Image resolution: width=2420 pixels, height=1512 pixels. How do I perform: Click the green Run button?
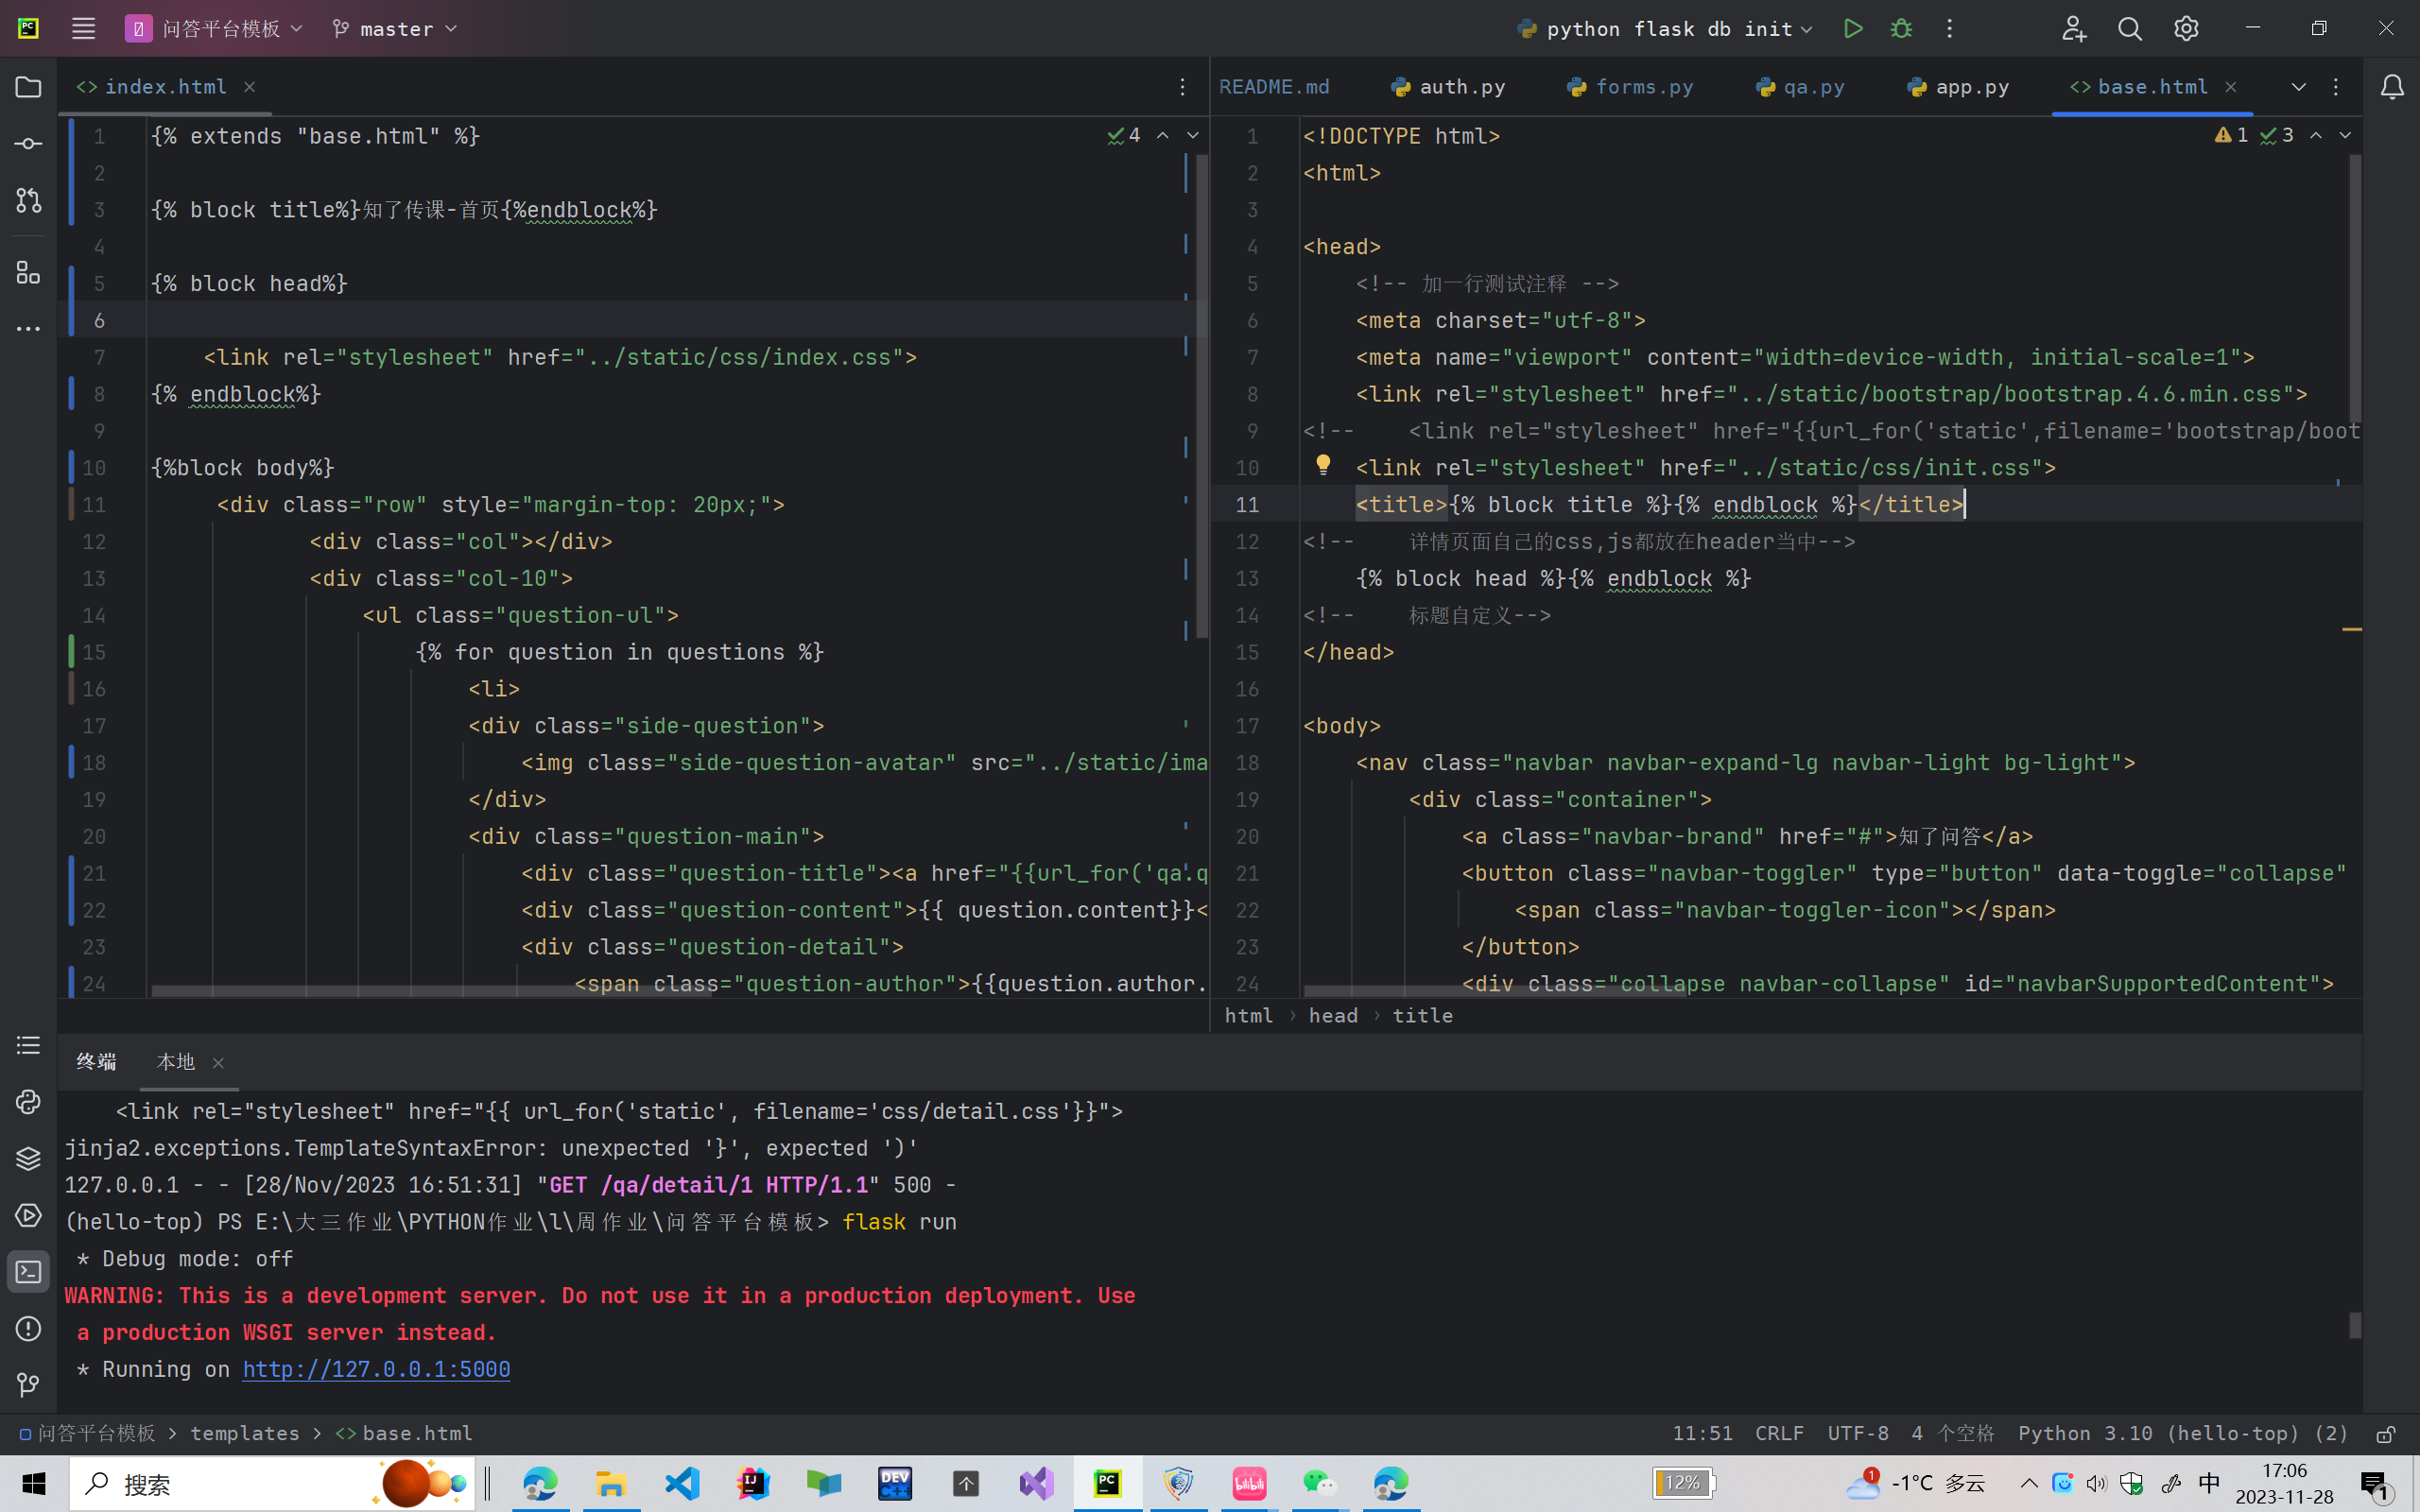pyautogui.click(x=1852, y=29)
